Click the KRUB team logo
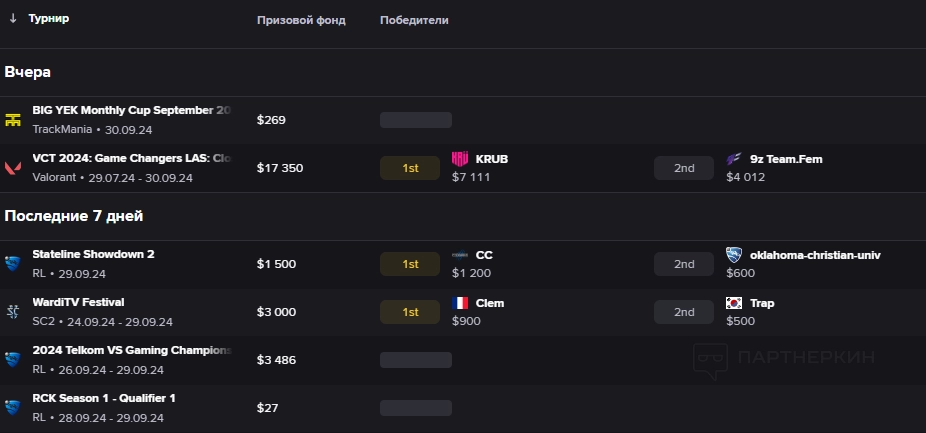 [460, 159]
